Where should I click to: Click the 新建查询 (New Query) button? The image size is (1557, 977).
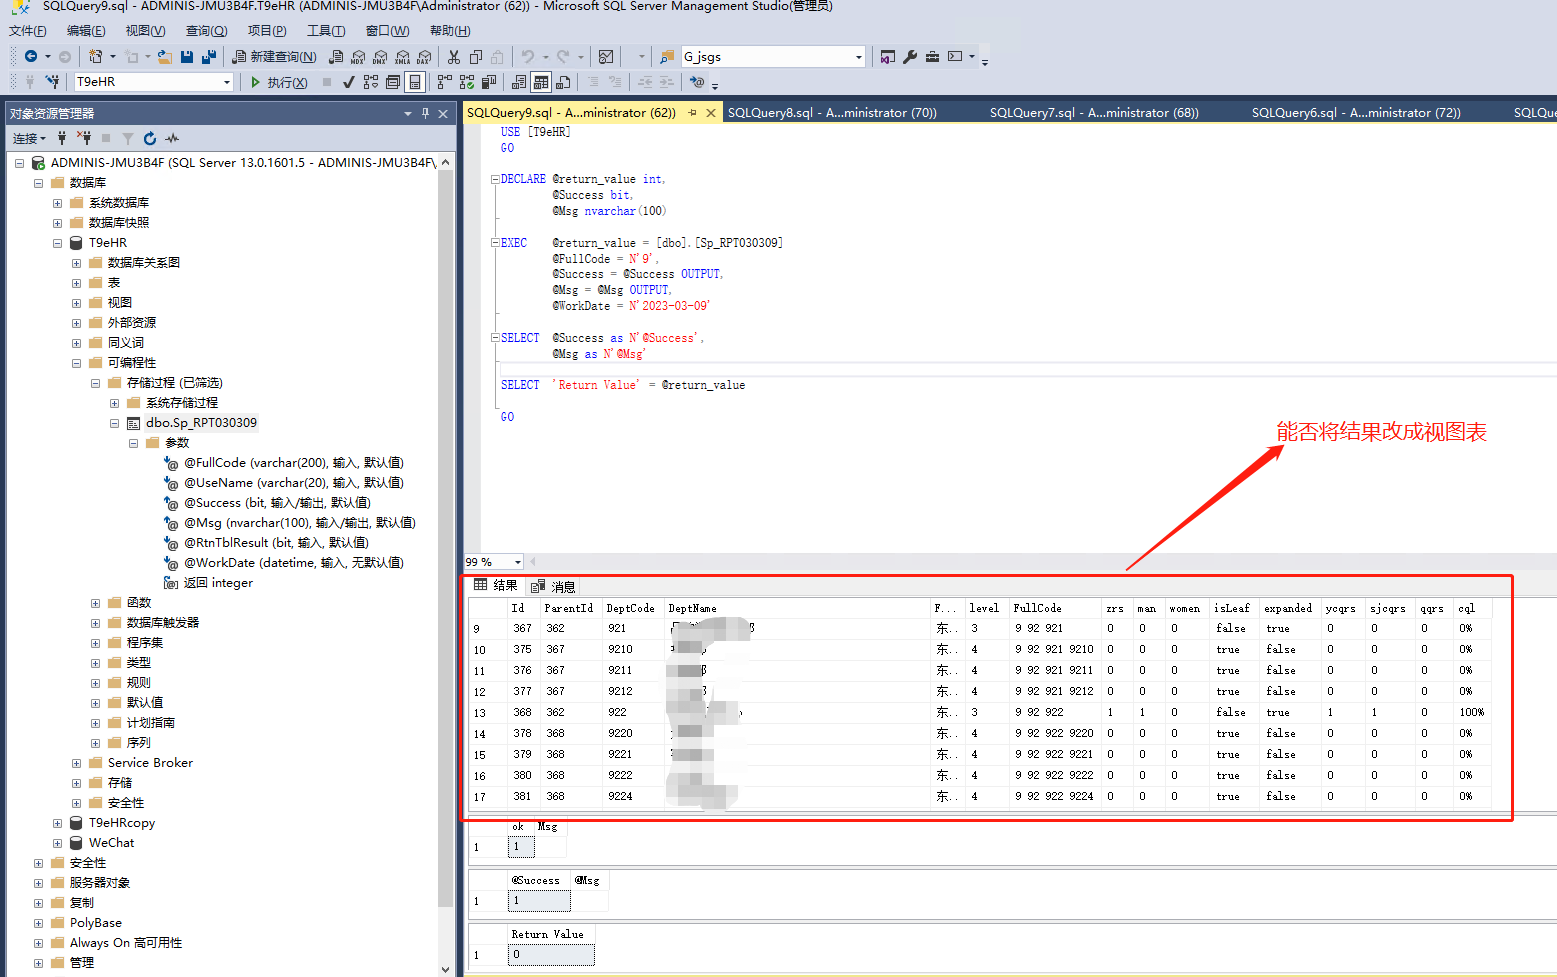tap(274, 57)
